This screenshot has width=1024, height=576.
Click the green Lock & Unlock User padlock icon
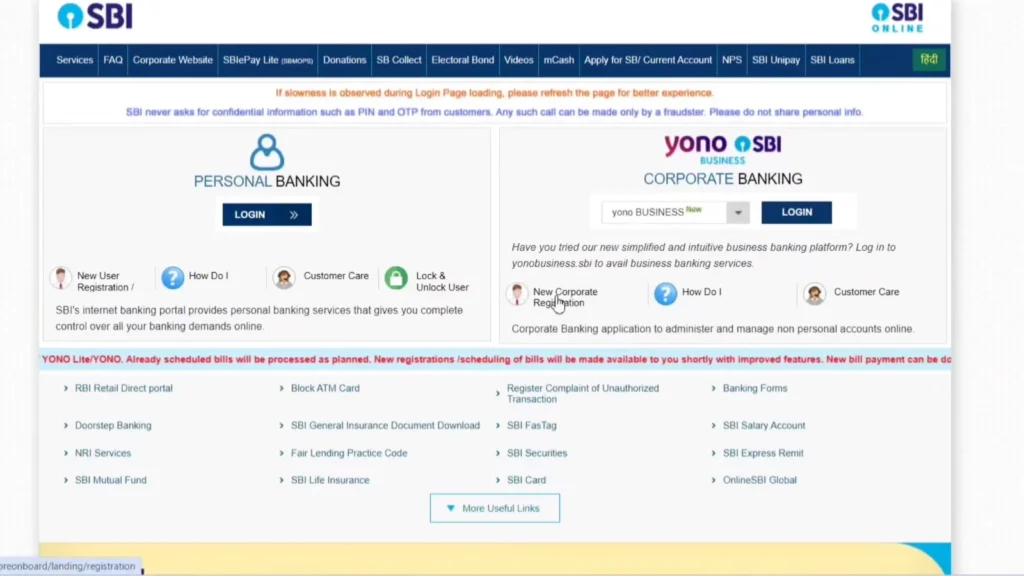point(396,278)
